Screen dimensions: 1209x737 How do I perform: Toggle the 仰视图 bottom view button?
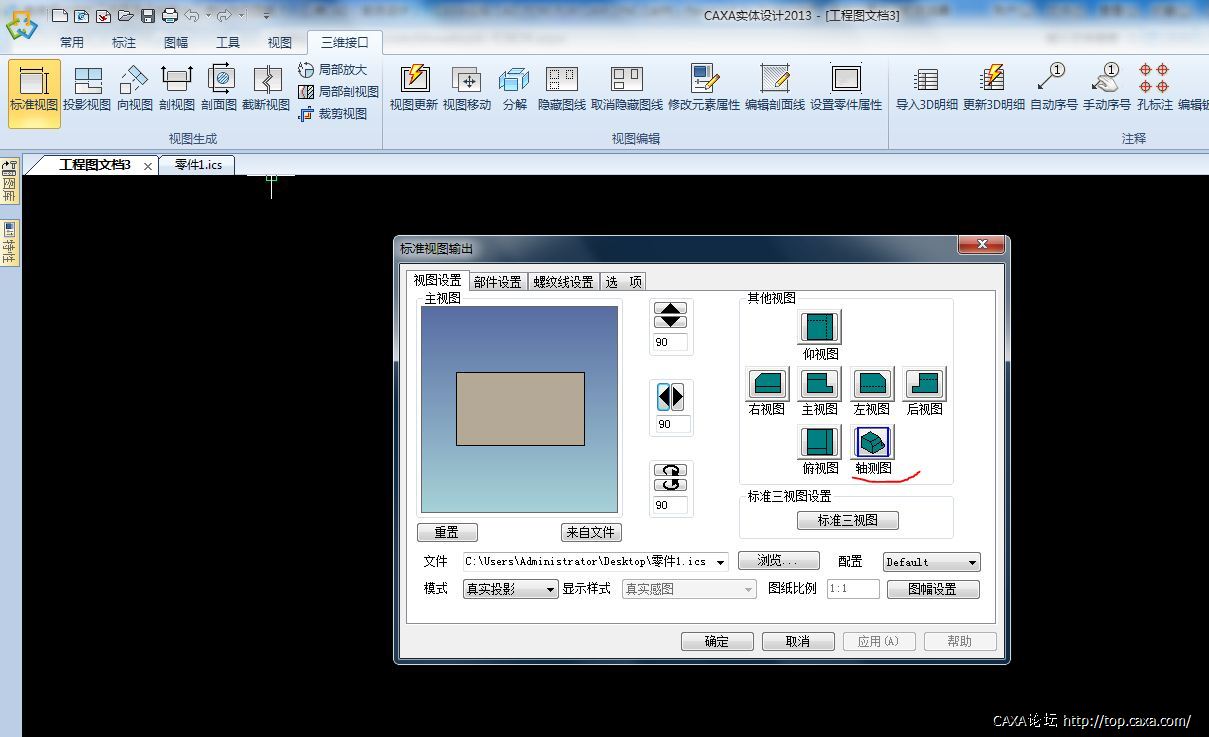pyautogui.click(x=820, y=327)
